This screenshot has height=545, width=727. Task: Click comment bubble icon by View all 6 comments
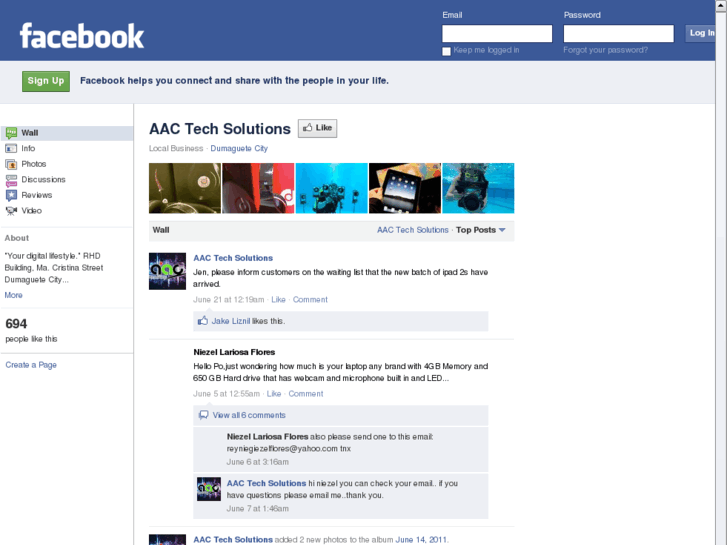pos(203,415)
